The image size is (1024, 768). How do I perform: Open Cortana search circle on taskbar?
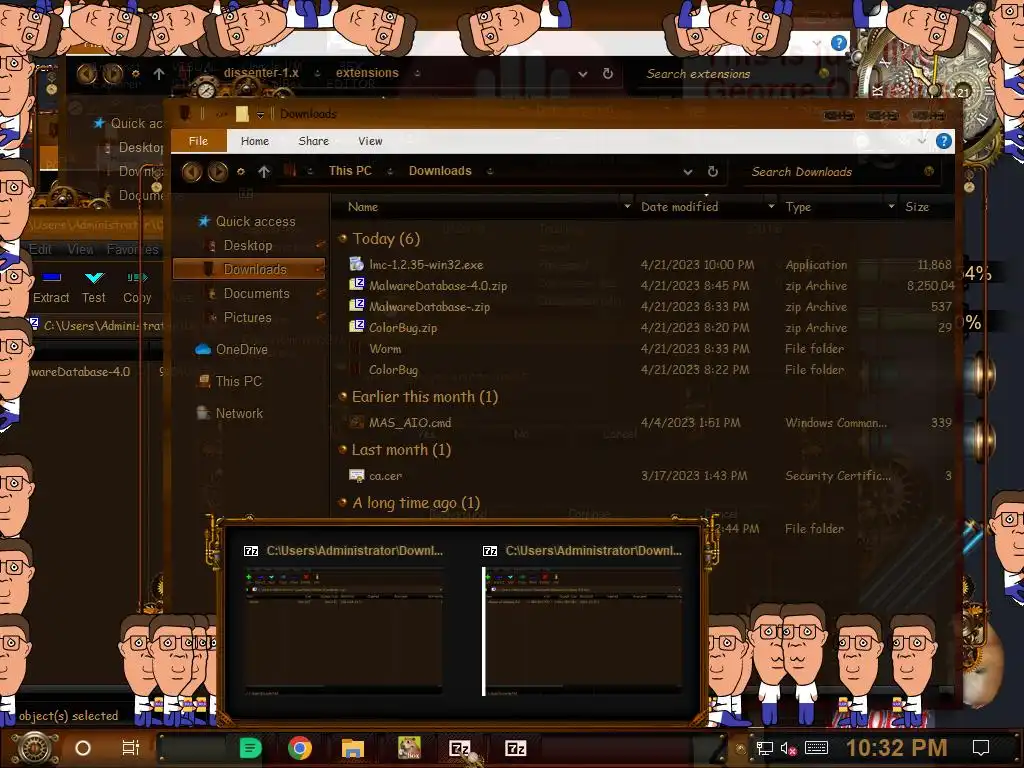point(82,748)
